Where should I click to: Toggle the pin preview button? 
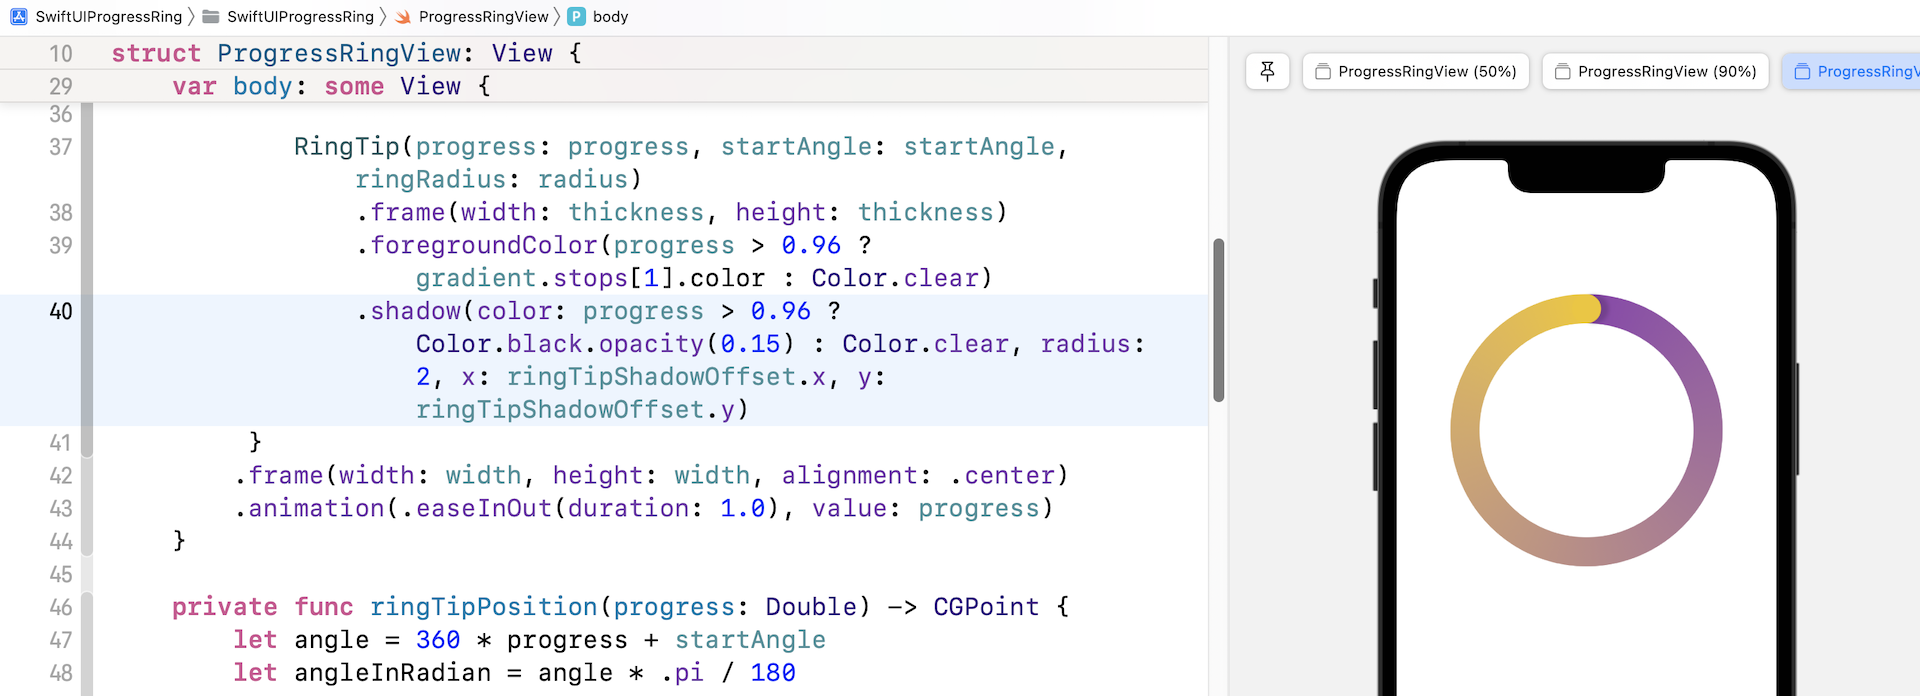coord(1267,71)
